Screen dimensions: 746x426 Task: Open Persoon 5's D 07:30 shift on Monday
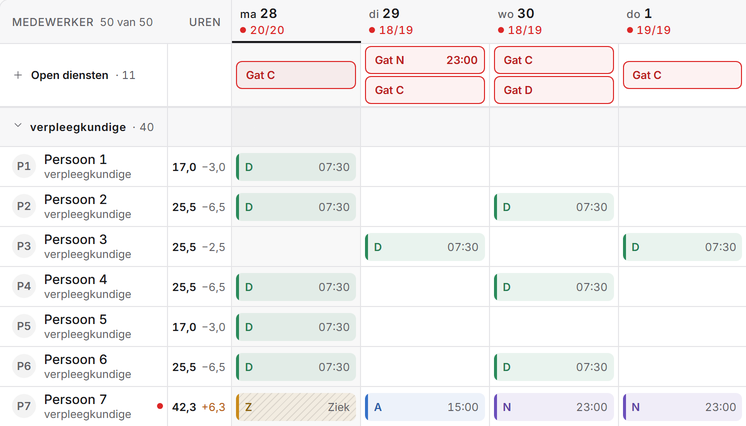coord(296,327)
